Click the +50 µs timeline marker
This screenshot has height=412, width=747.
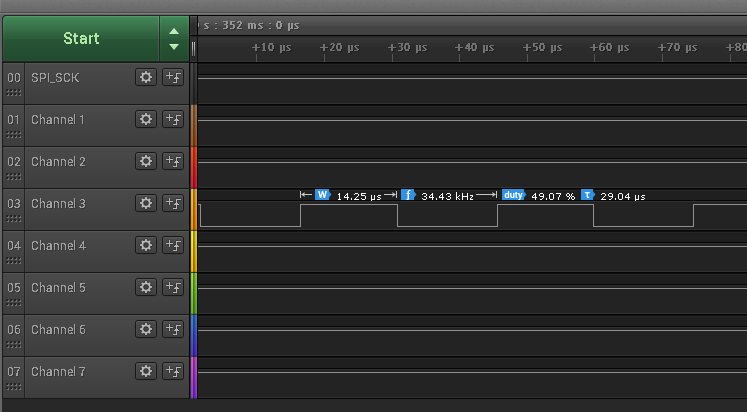point(543,48)
